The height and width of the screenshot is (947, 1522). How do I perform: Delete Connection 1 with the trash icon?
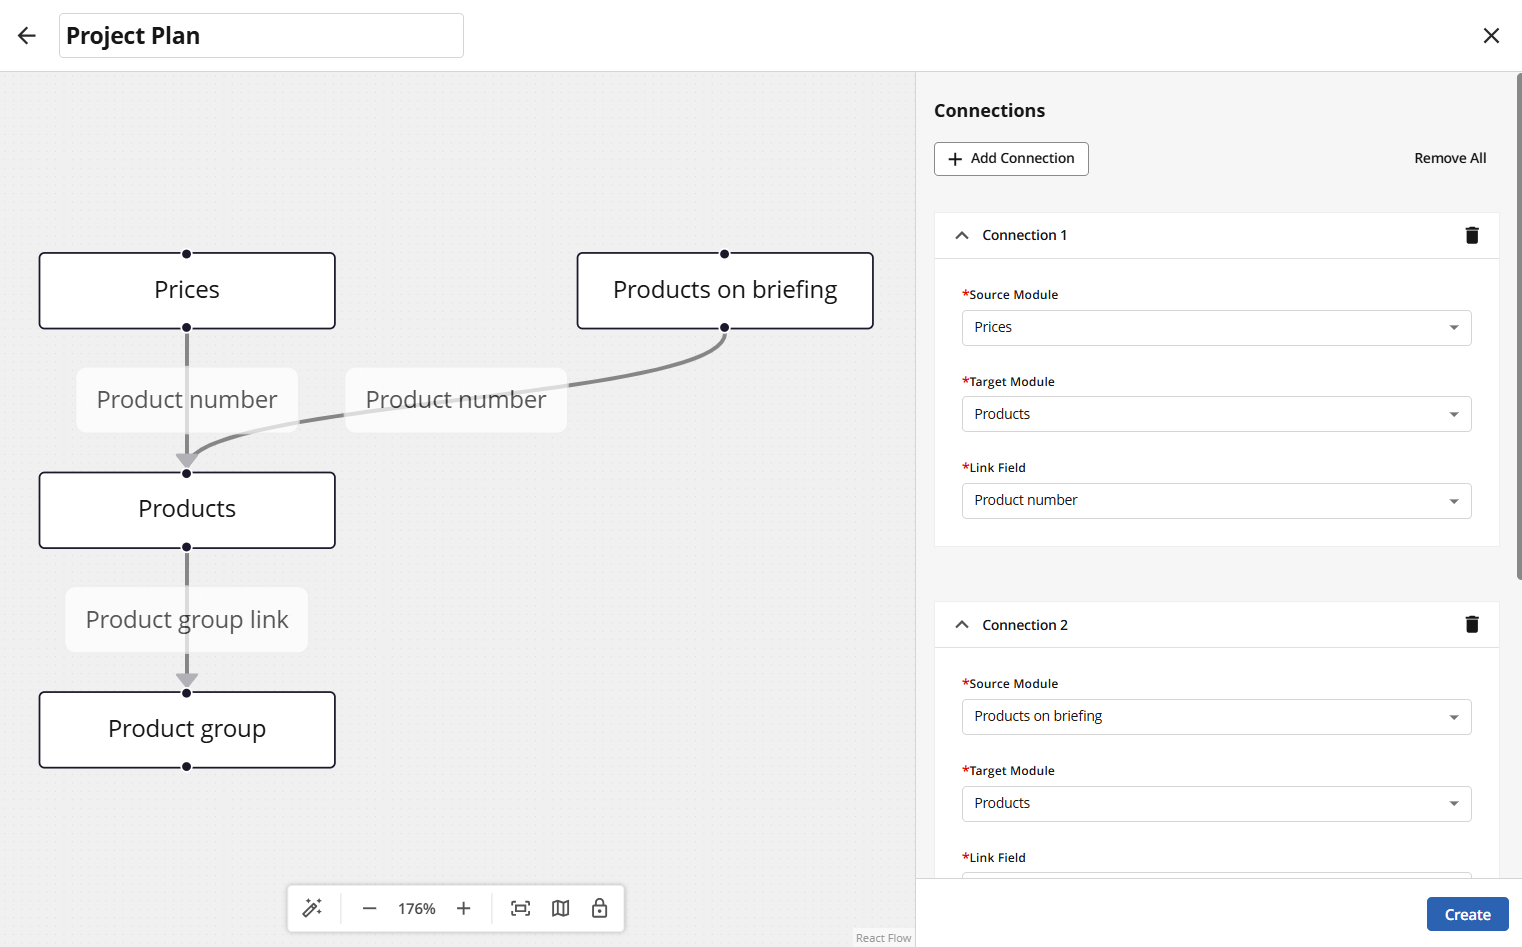click(1472, 235)
